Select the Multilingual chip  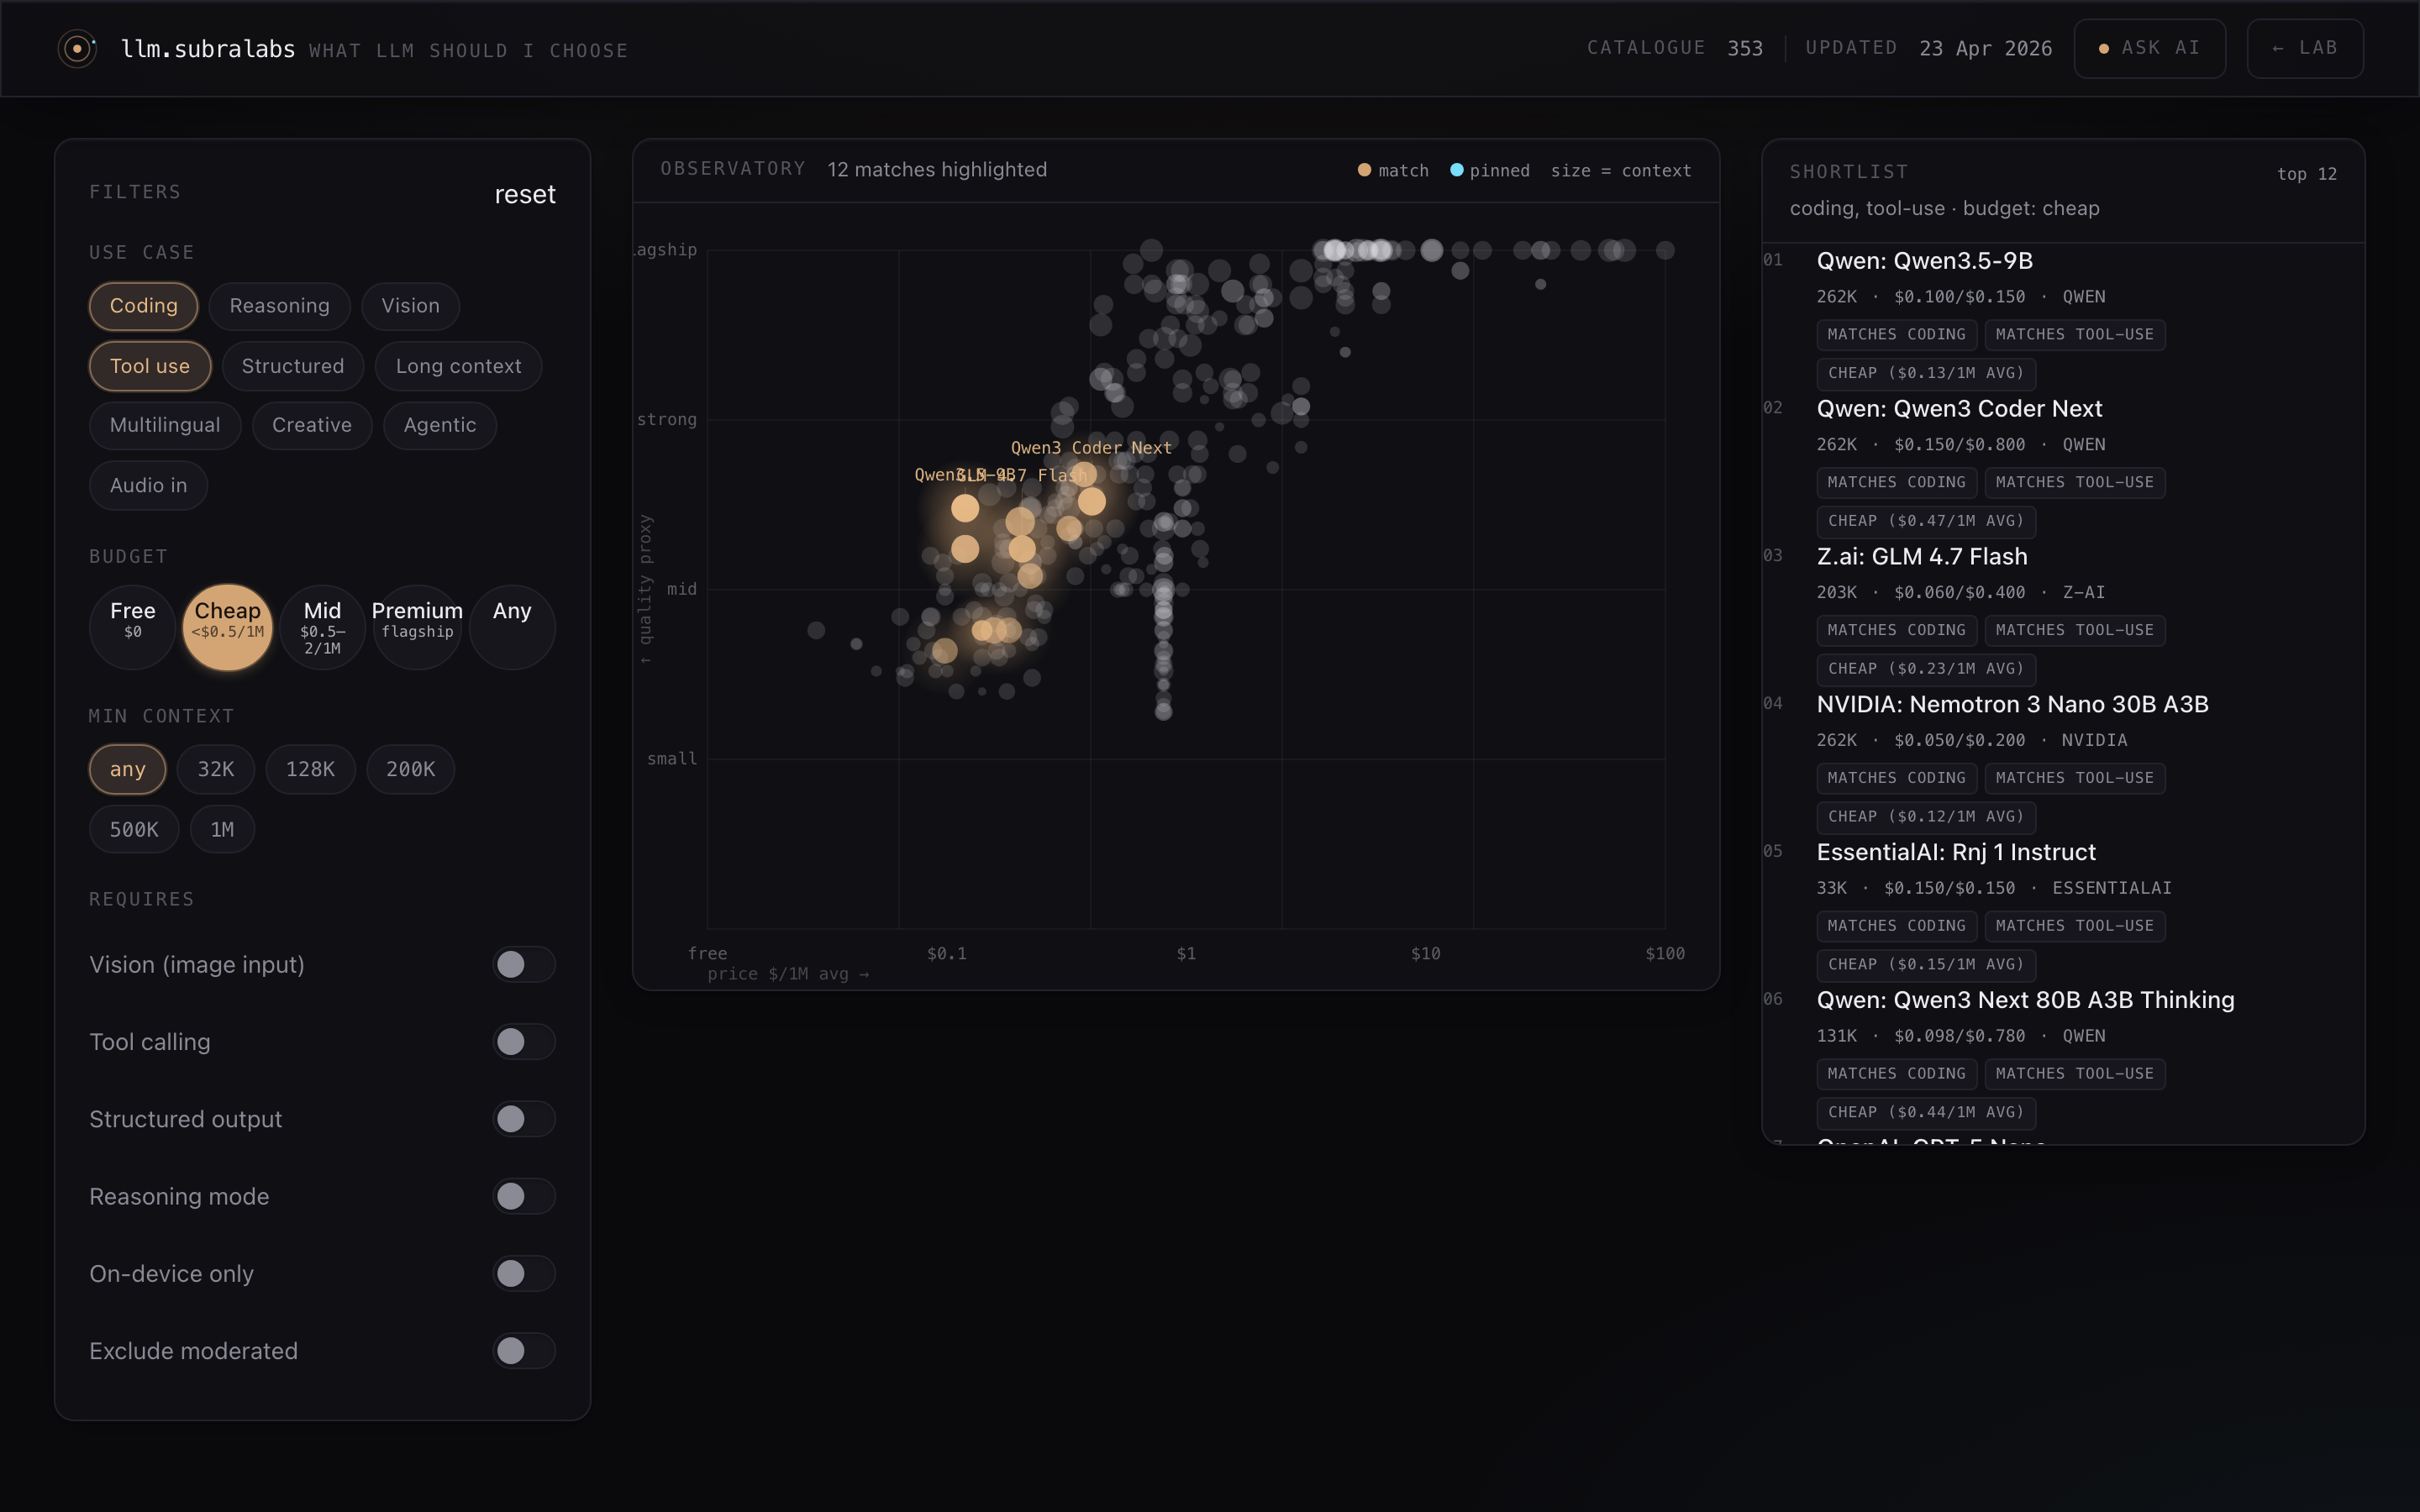[165, 425]
